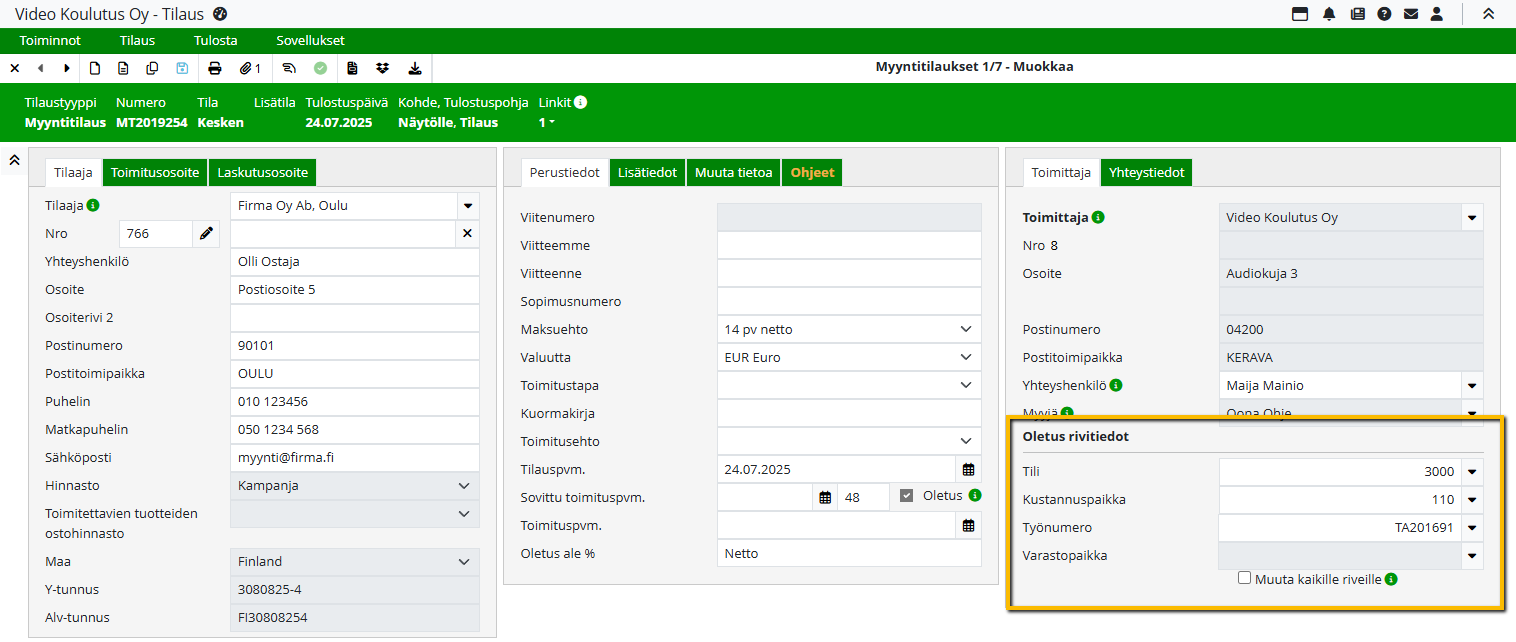Switch to the Yhteystiedot tab

1146,172
